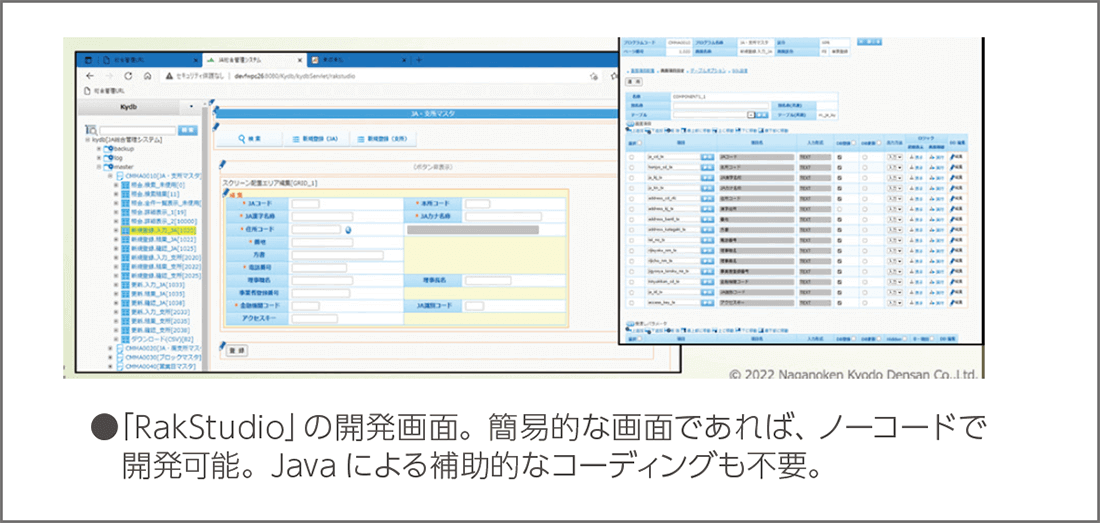Screen dimensions: 1100x523
Task: Toggle DB更新 checkbox in access_key_tx row
Action: tap(864, 303)
